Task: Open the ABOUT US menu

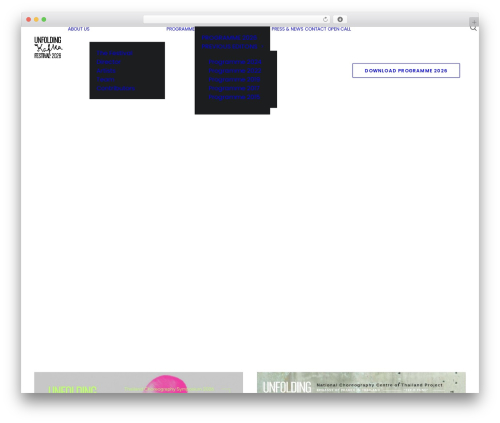Action: [x=79, y=29]
